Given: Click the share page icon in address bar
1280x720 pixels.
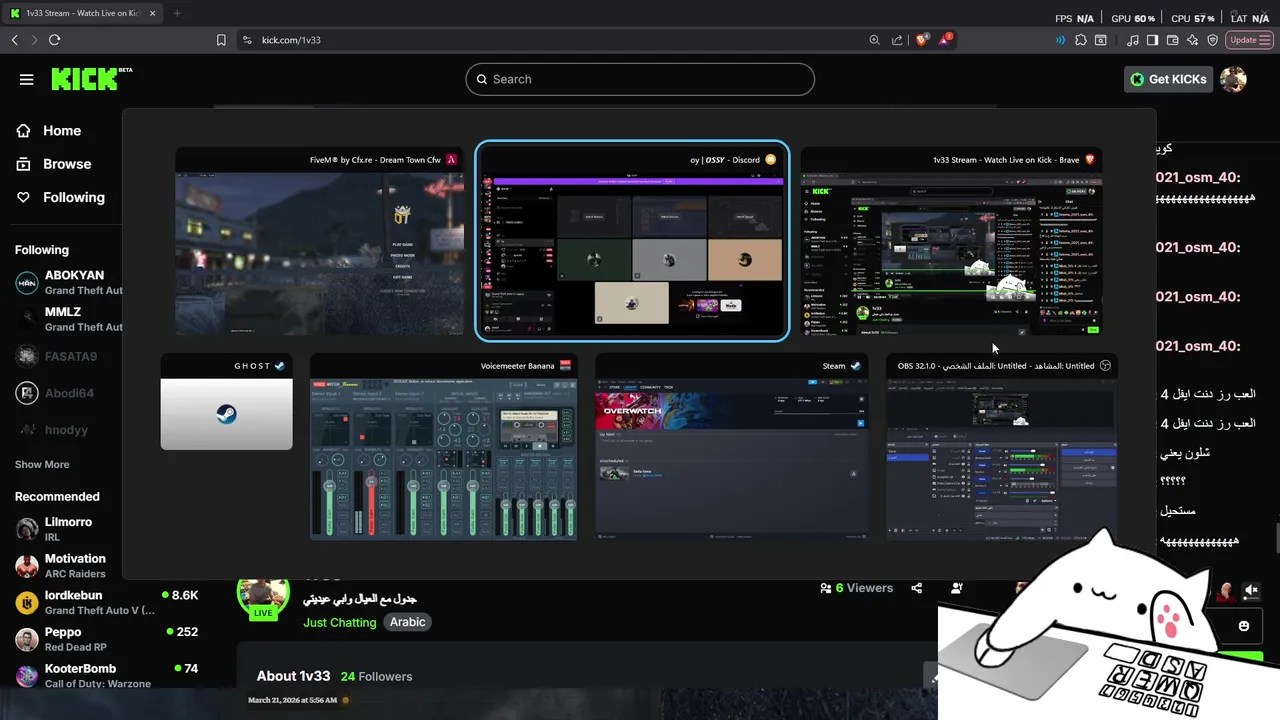Looking at the screenshot, I should point(897,40).
